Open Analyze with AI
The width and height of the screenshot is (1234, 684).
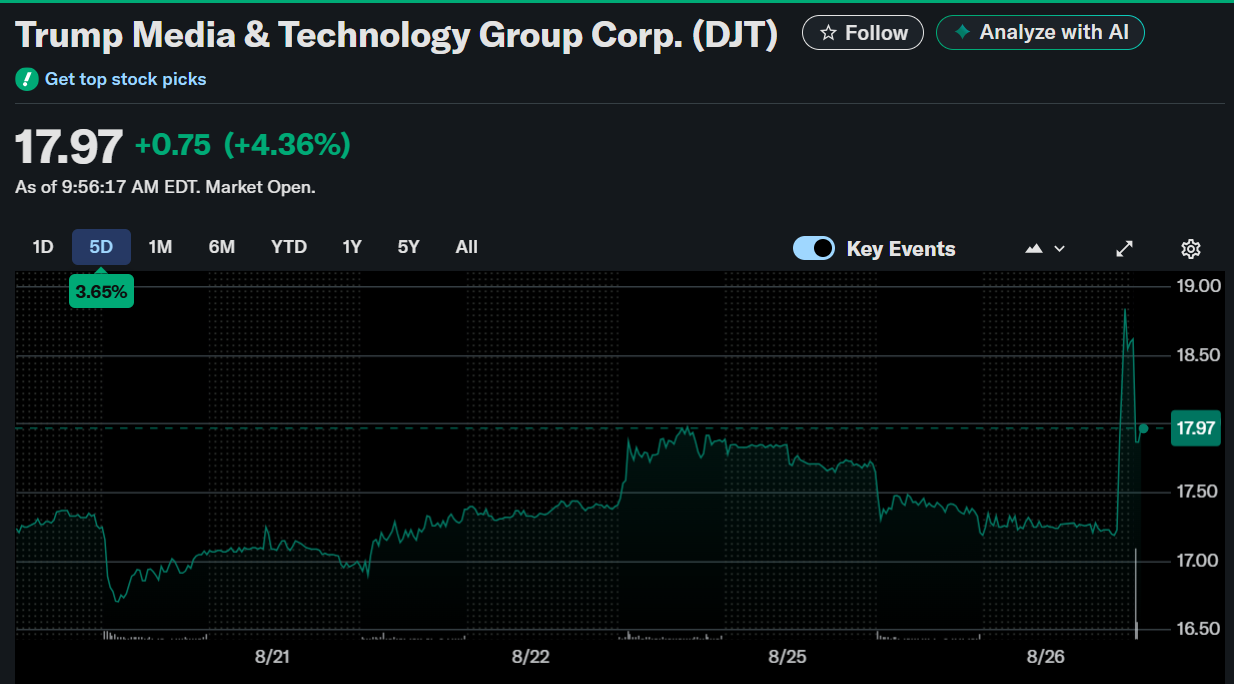pyautogui.click(x=1040, y=33)
